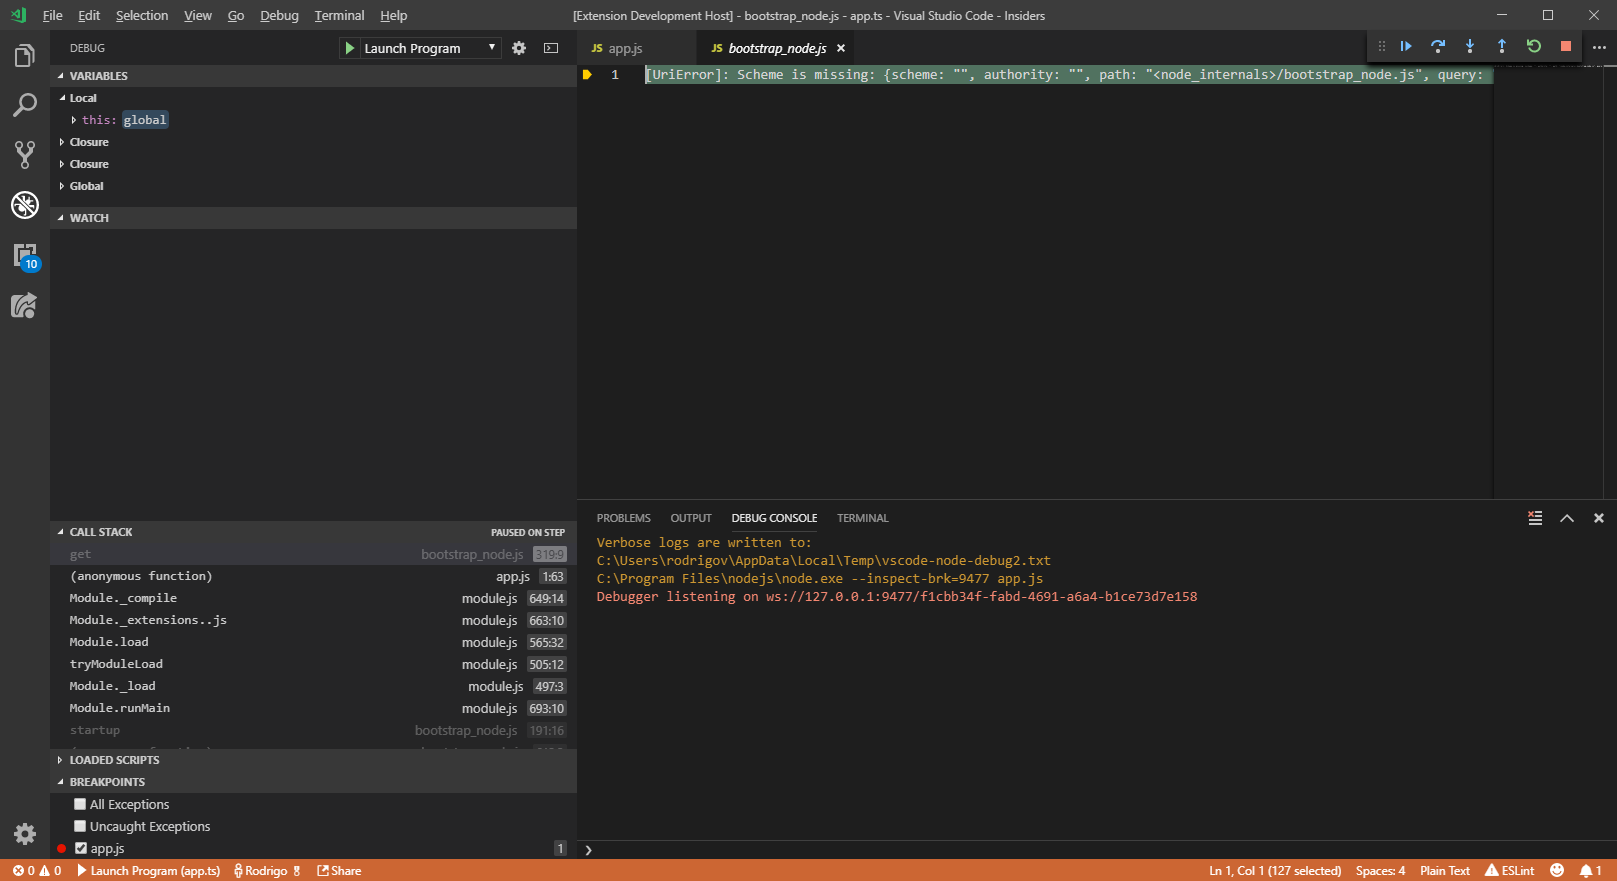Collapse the Local scope
This screenshot has width=1617, height=881.
pyautogui.click(x=313, y=98)
